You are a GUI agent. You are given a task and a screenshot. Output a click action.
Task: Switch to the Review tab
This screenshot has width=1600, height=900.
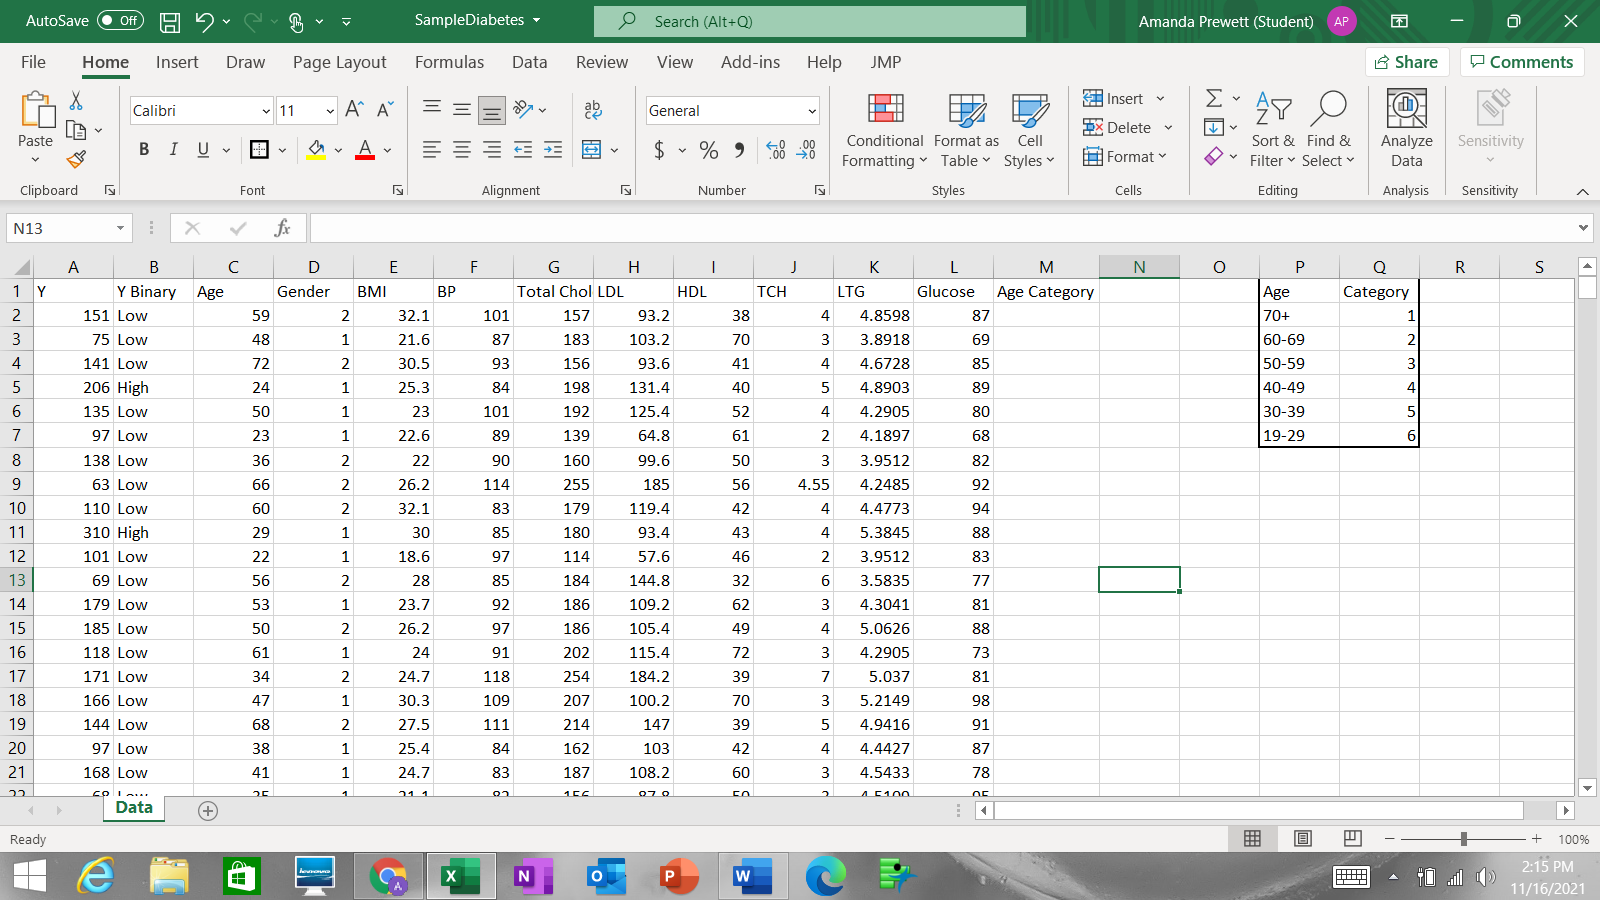click(601, 62)
